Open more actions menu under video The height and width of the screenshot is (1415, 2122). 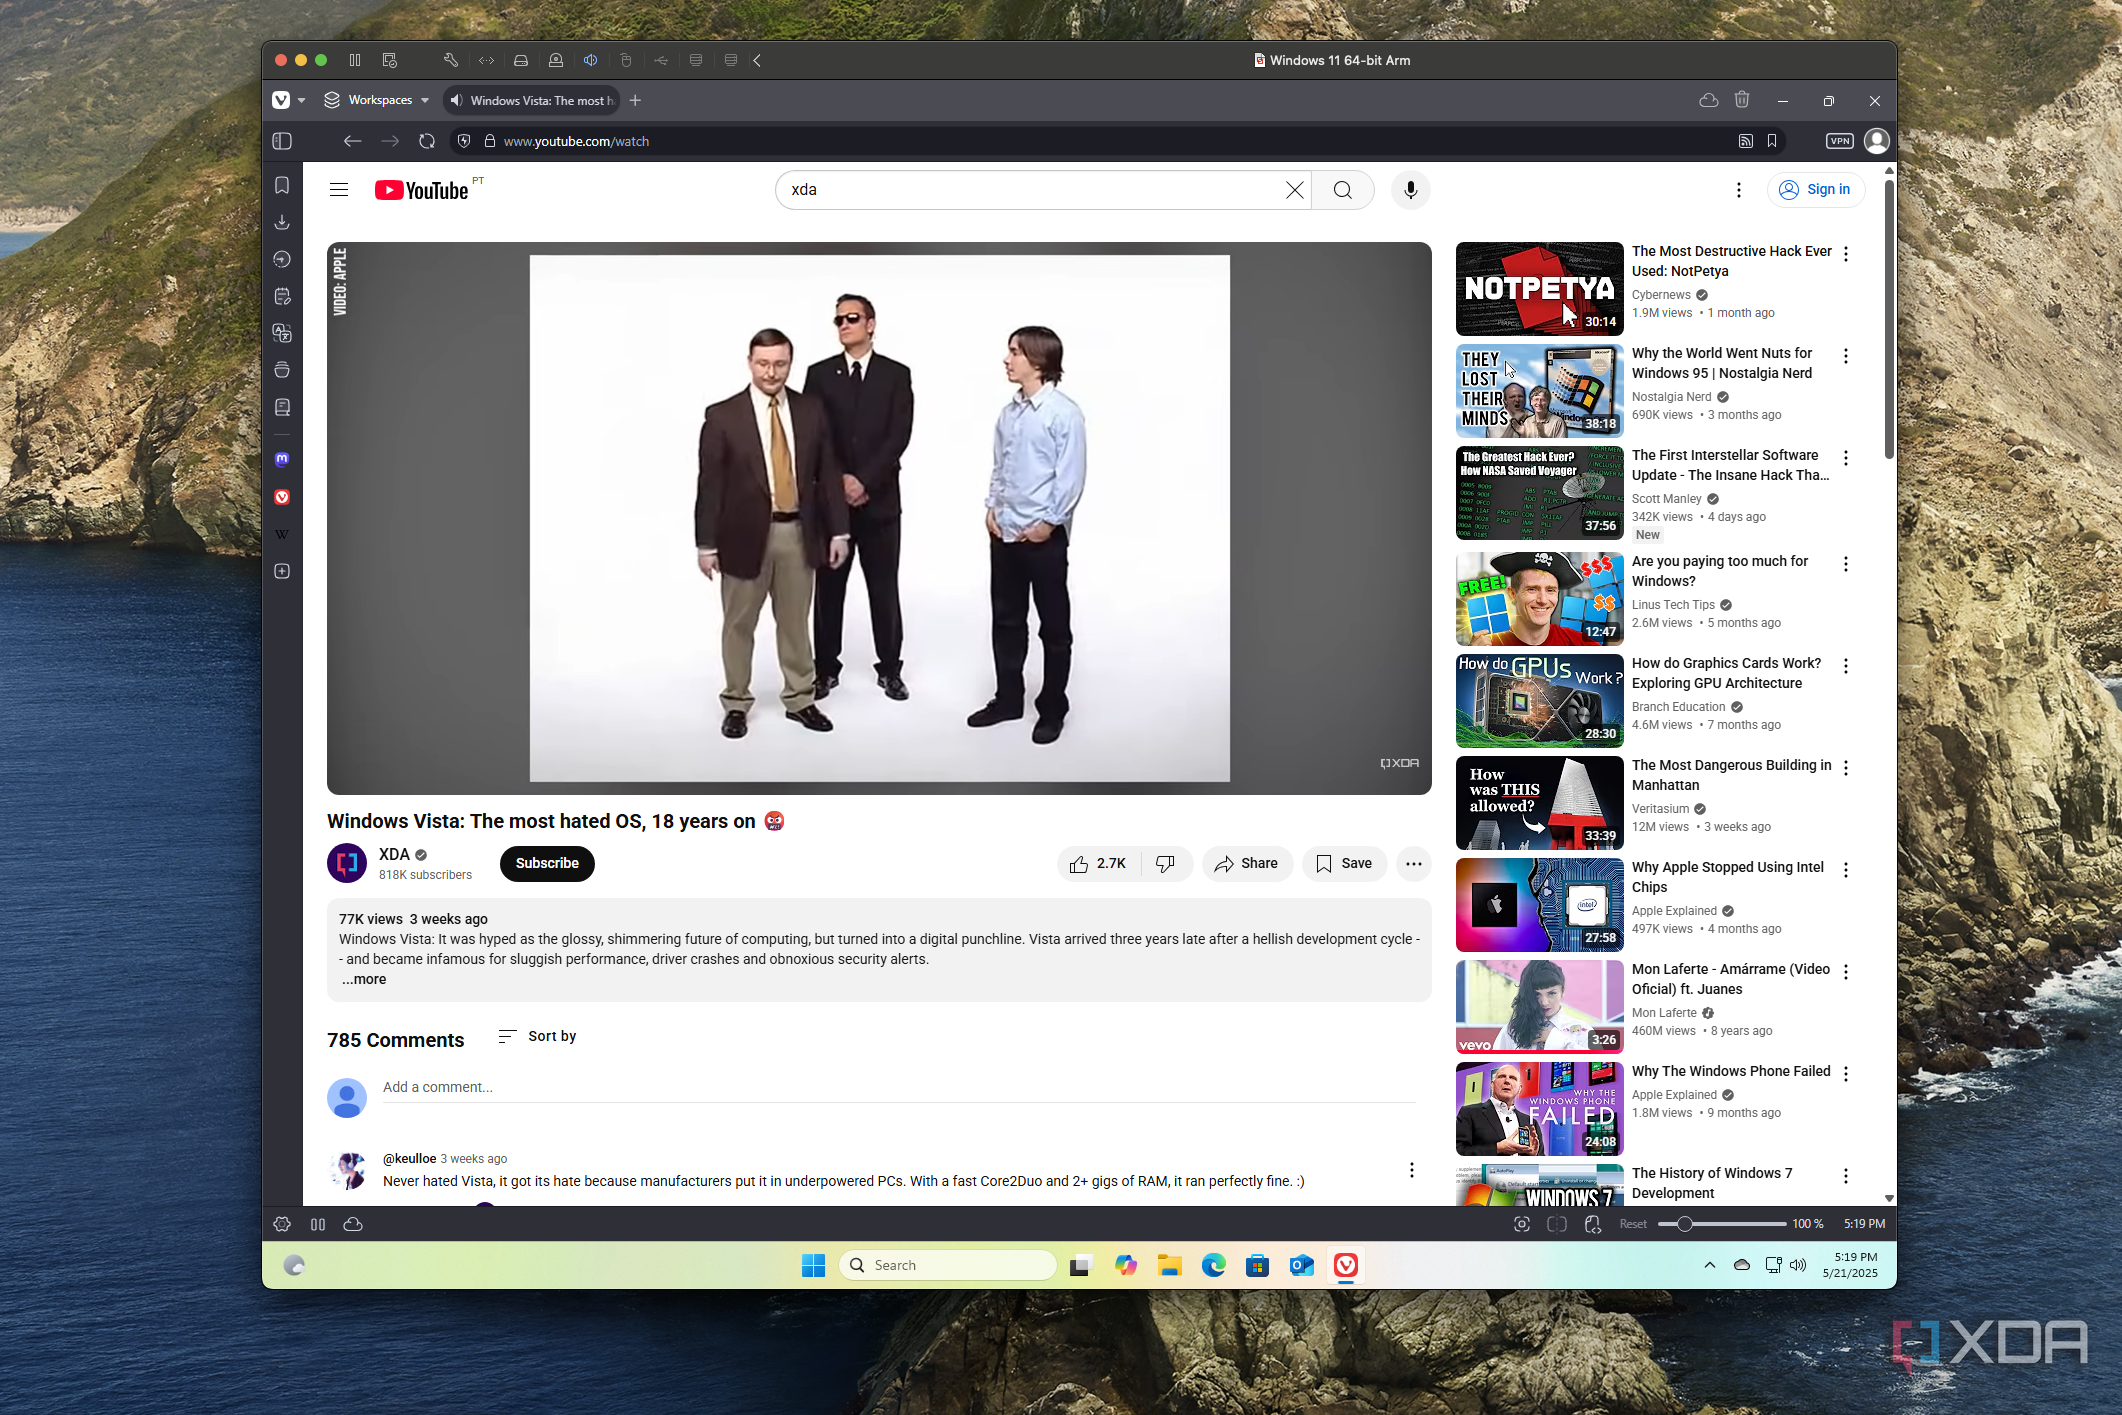coord(1413,864)
